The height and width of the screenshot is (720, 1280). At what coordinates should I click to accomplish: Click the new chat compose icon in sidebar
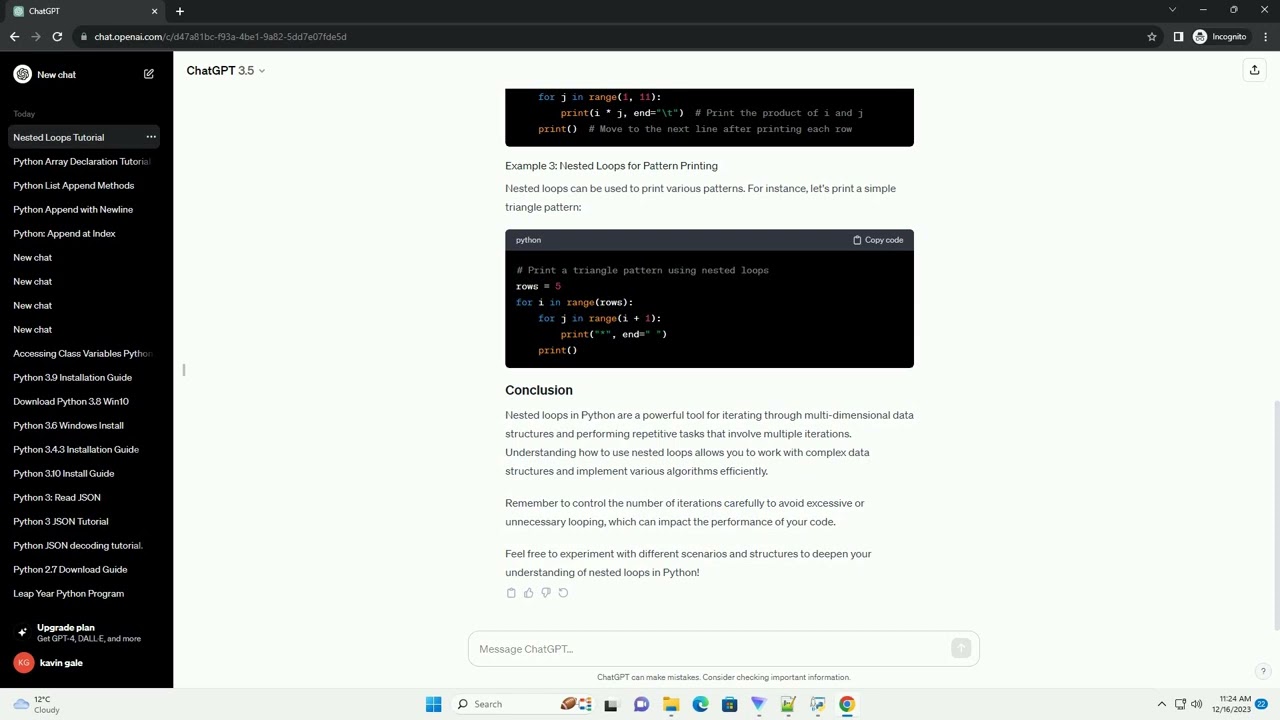(149, 74)
